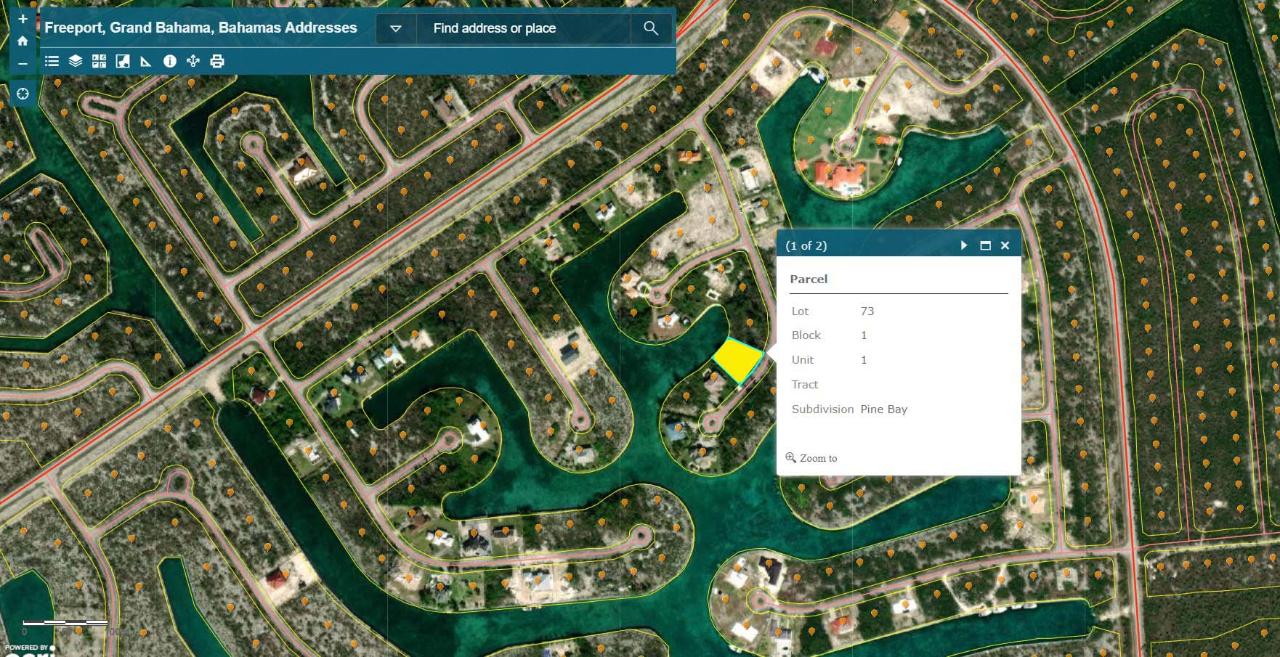Open the search source dropdown arrow
The height and width of the screenshot is (657, 1280).
coord(396,28)
